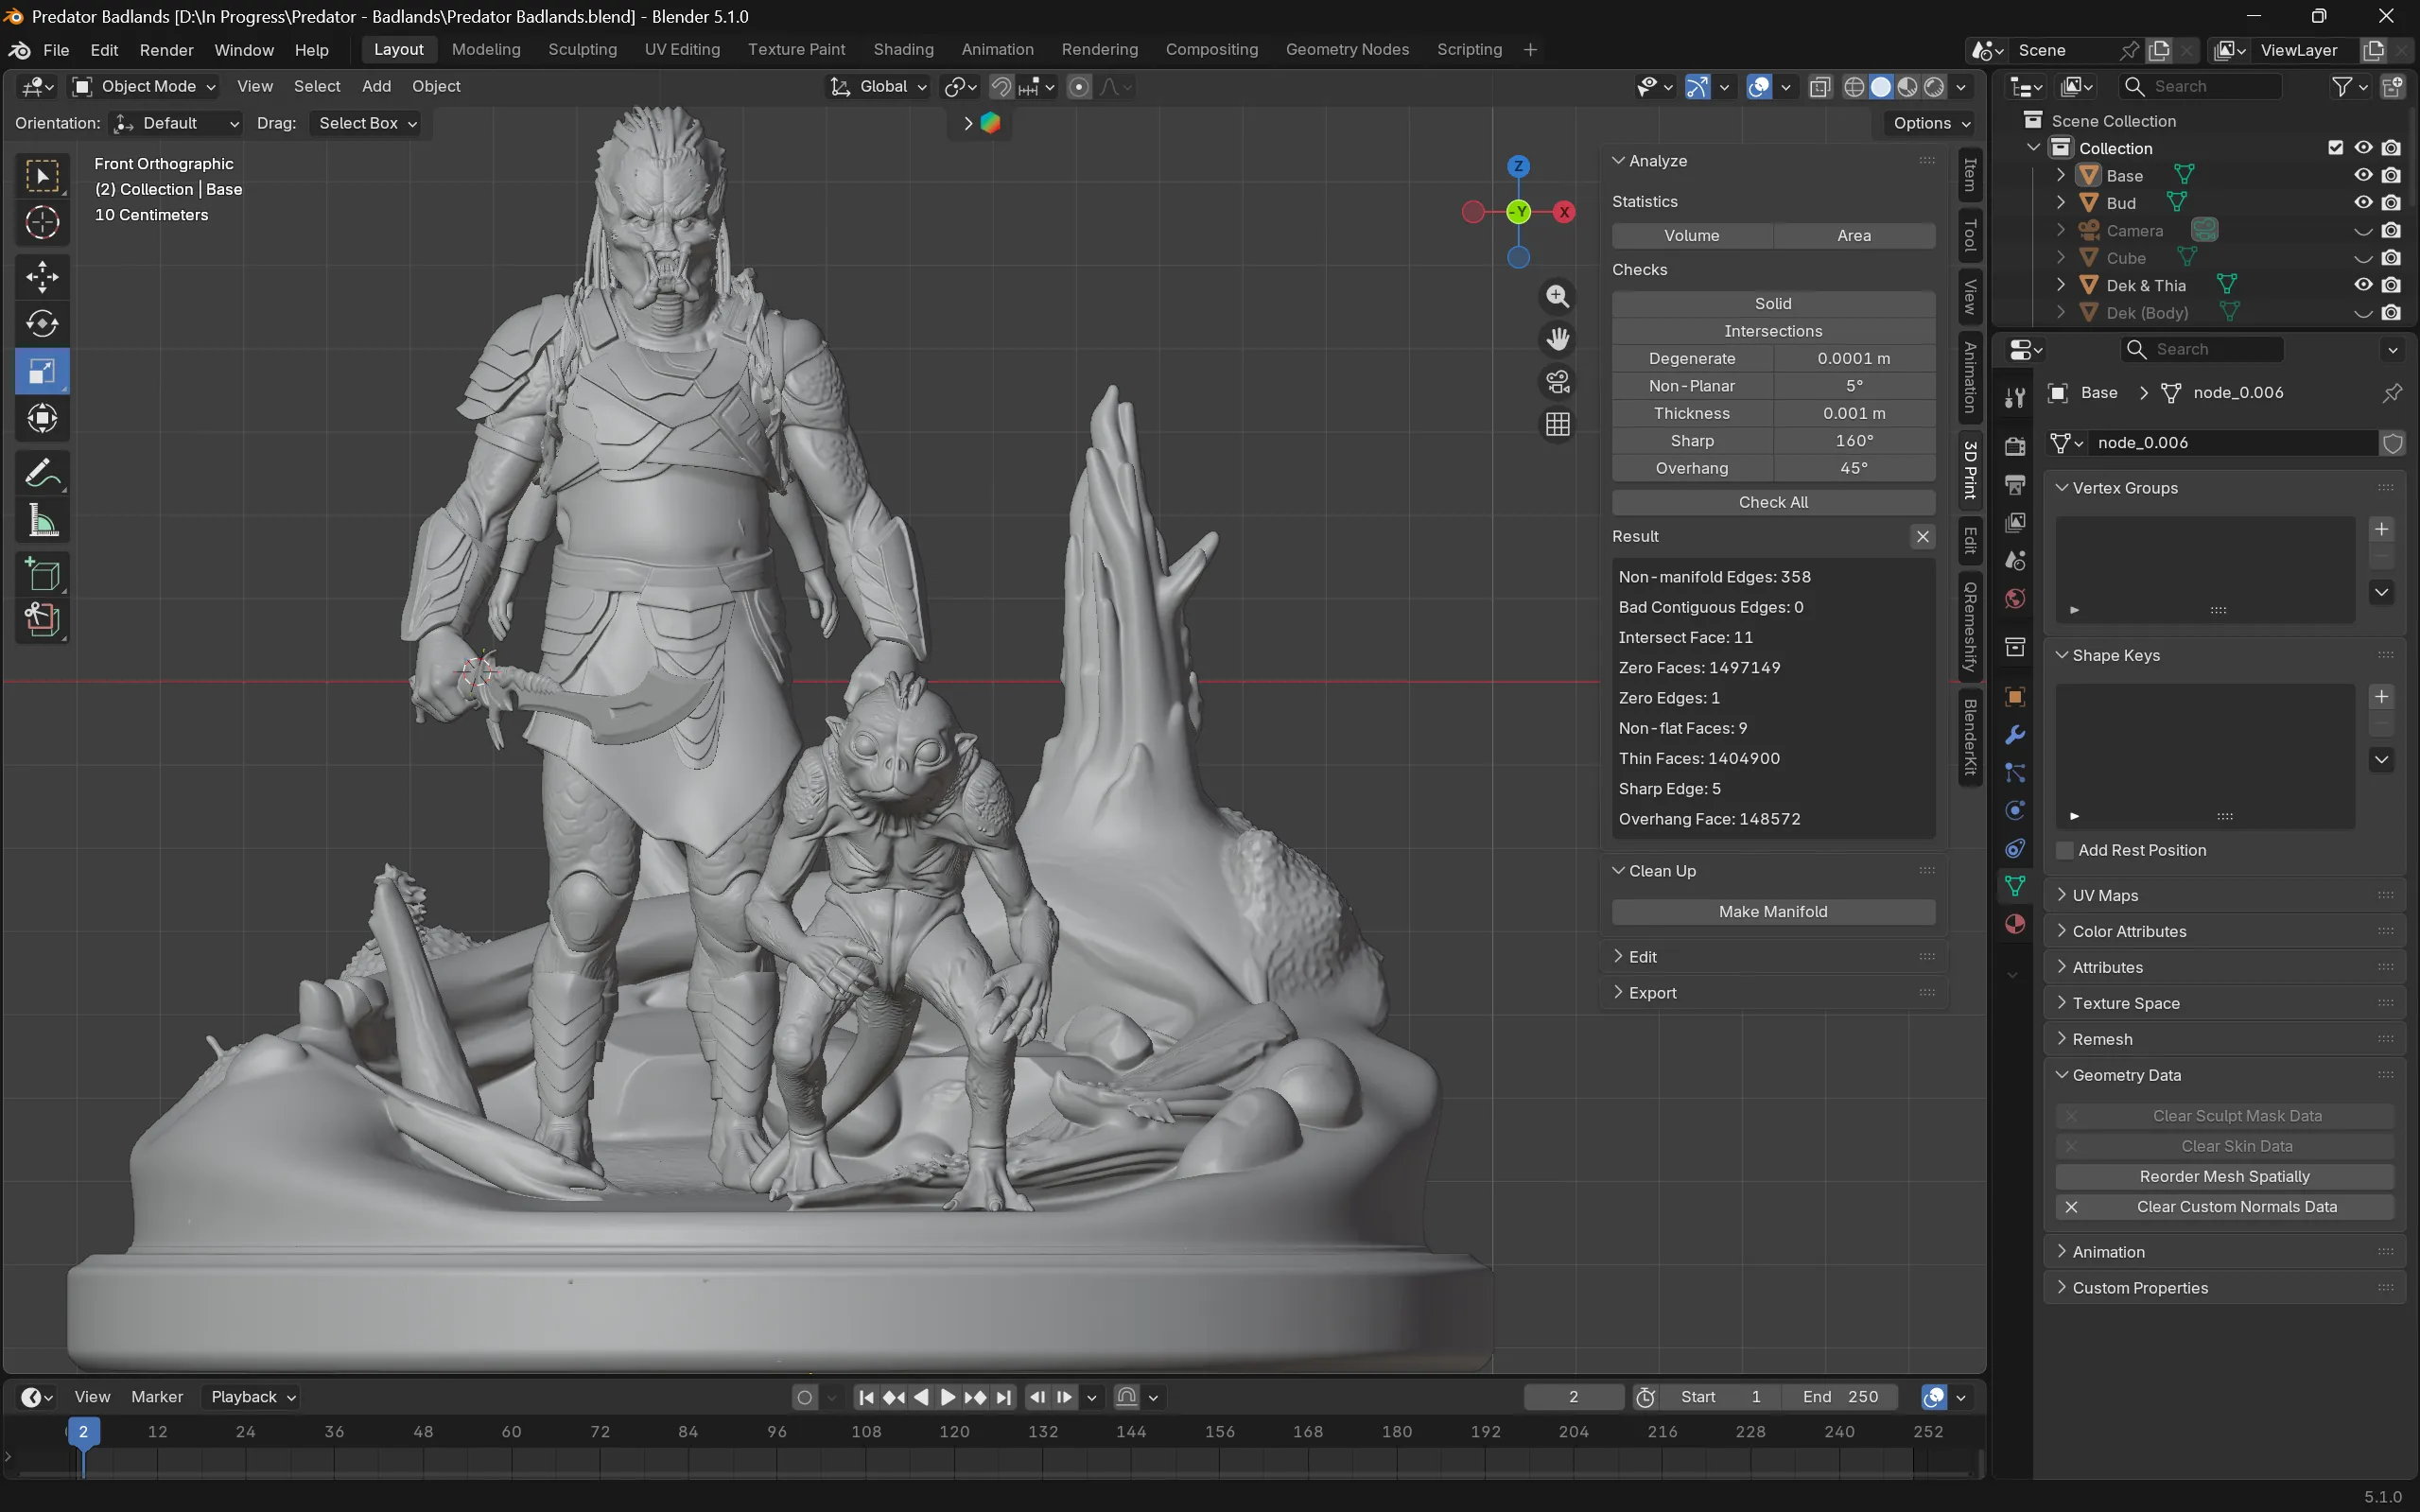Click the Blender logo menu icon
The height and width of the screenshot is (1512, 2420).
click(x=19, y=50)
